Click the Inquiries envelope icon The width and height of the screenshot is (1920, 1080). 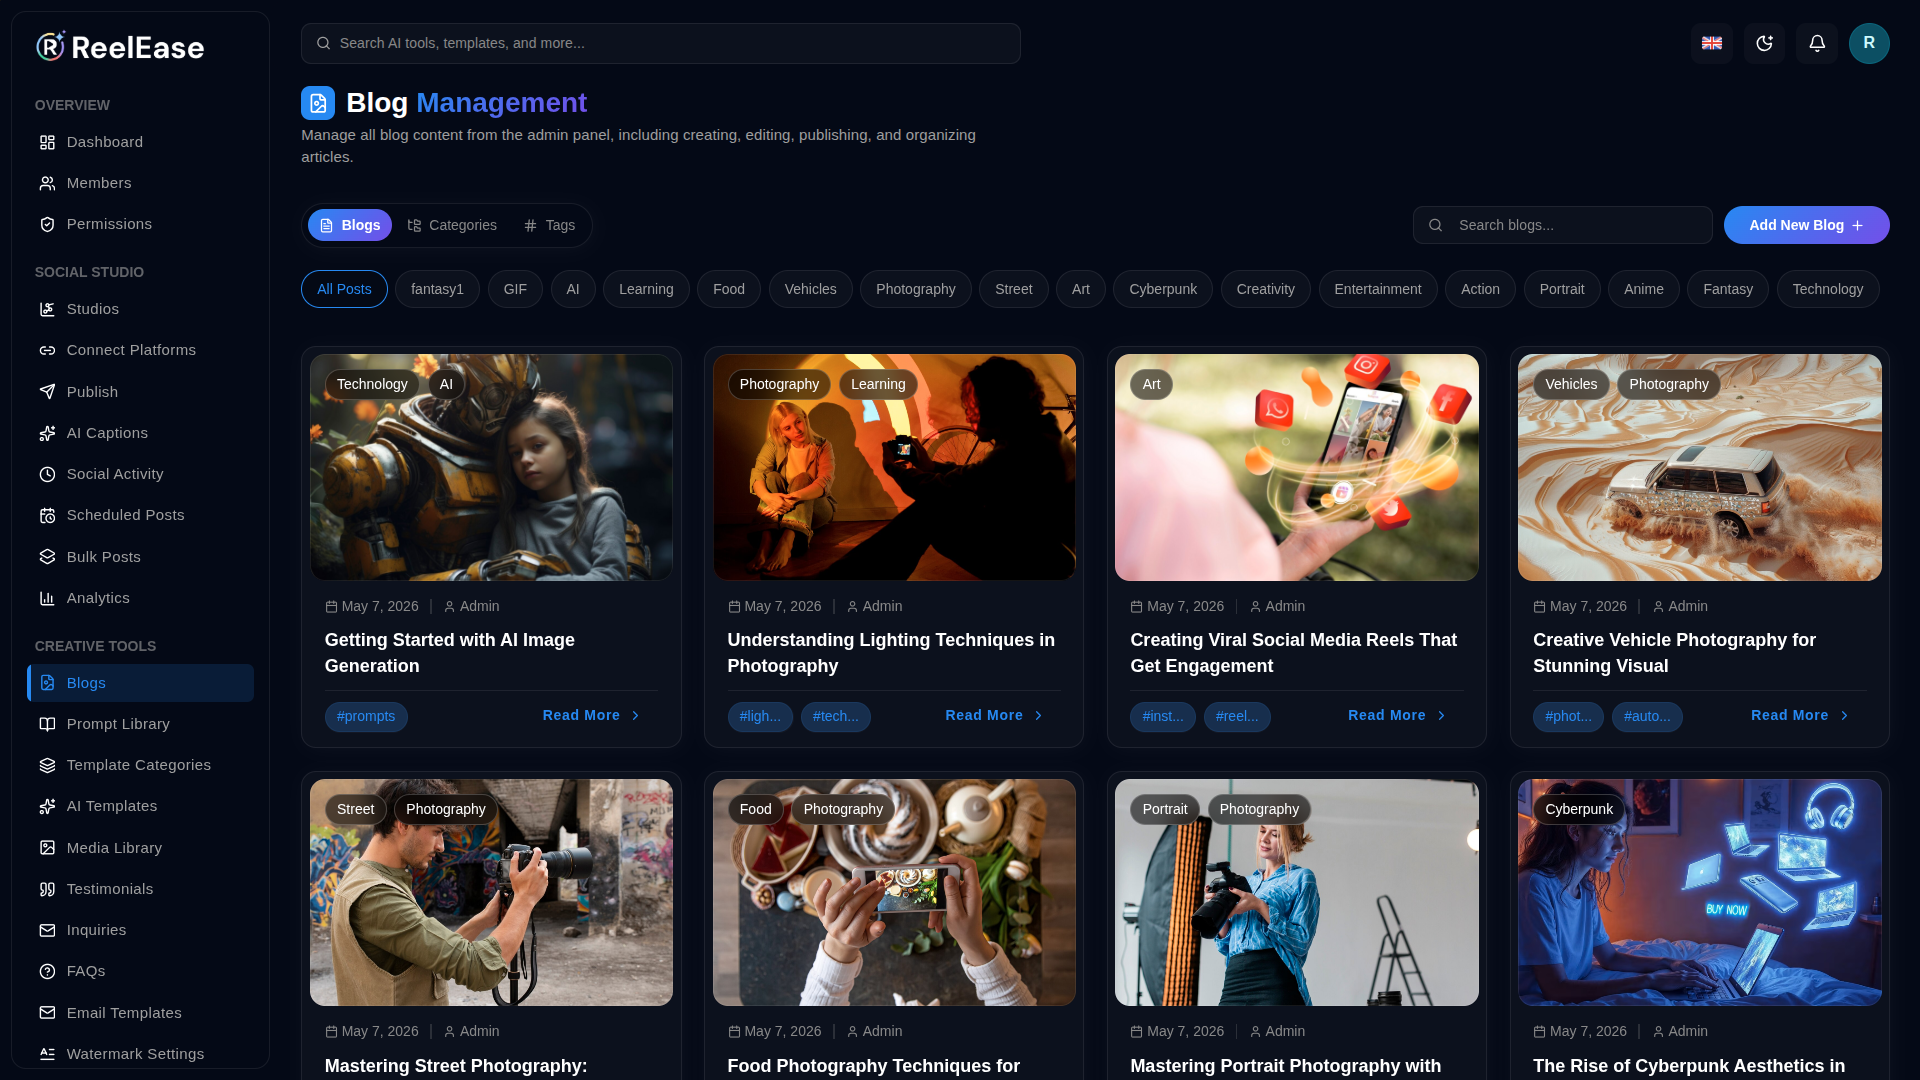pyautogui.click(x=47, y=930)
